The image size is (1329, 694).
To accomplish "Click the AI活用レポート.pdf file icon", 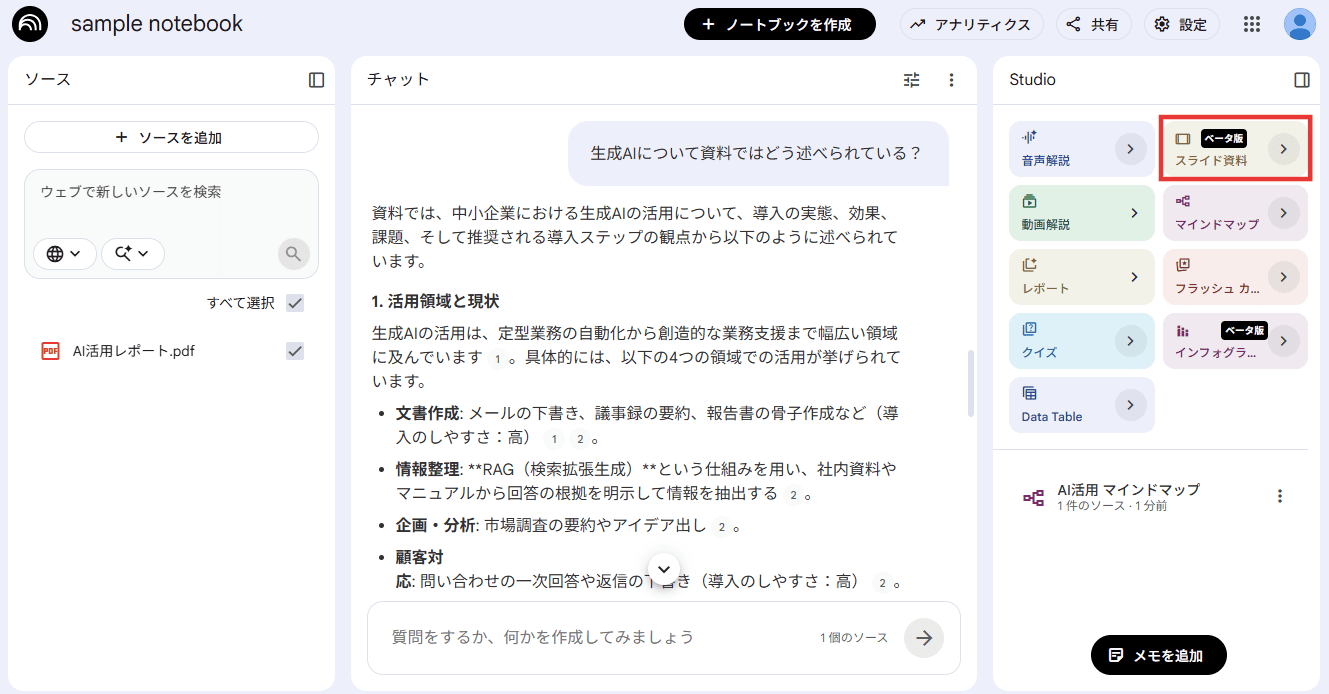I will 50,351.
